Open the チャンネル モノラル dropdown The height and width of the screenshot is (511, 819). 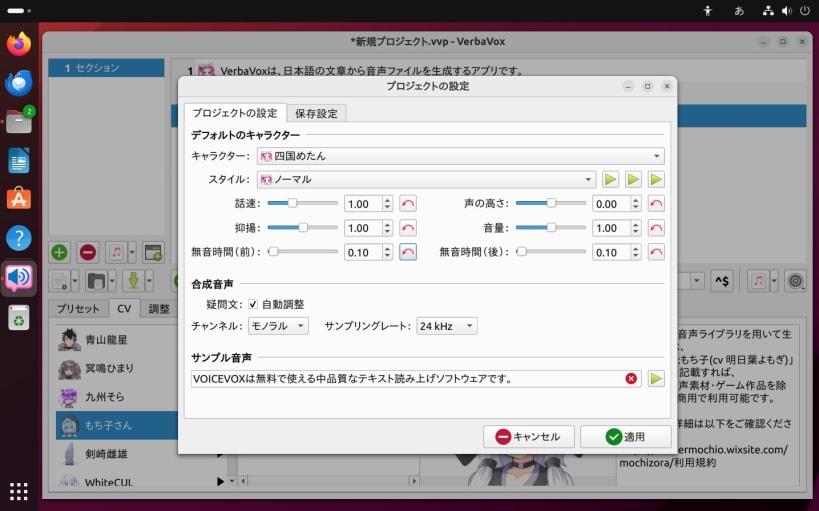(x=278, y=326)
